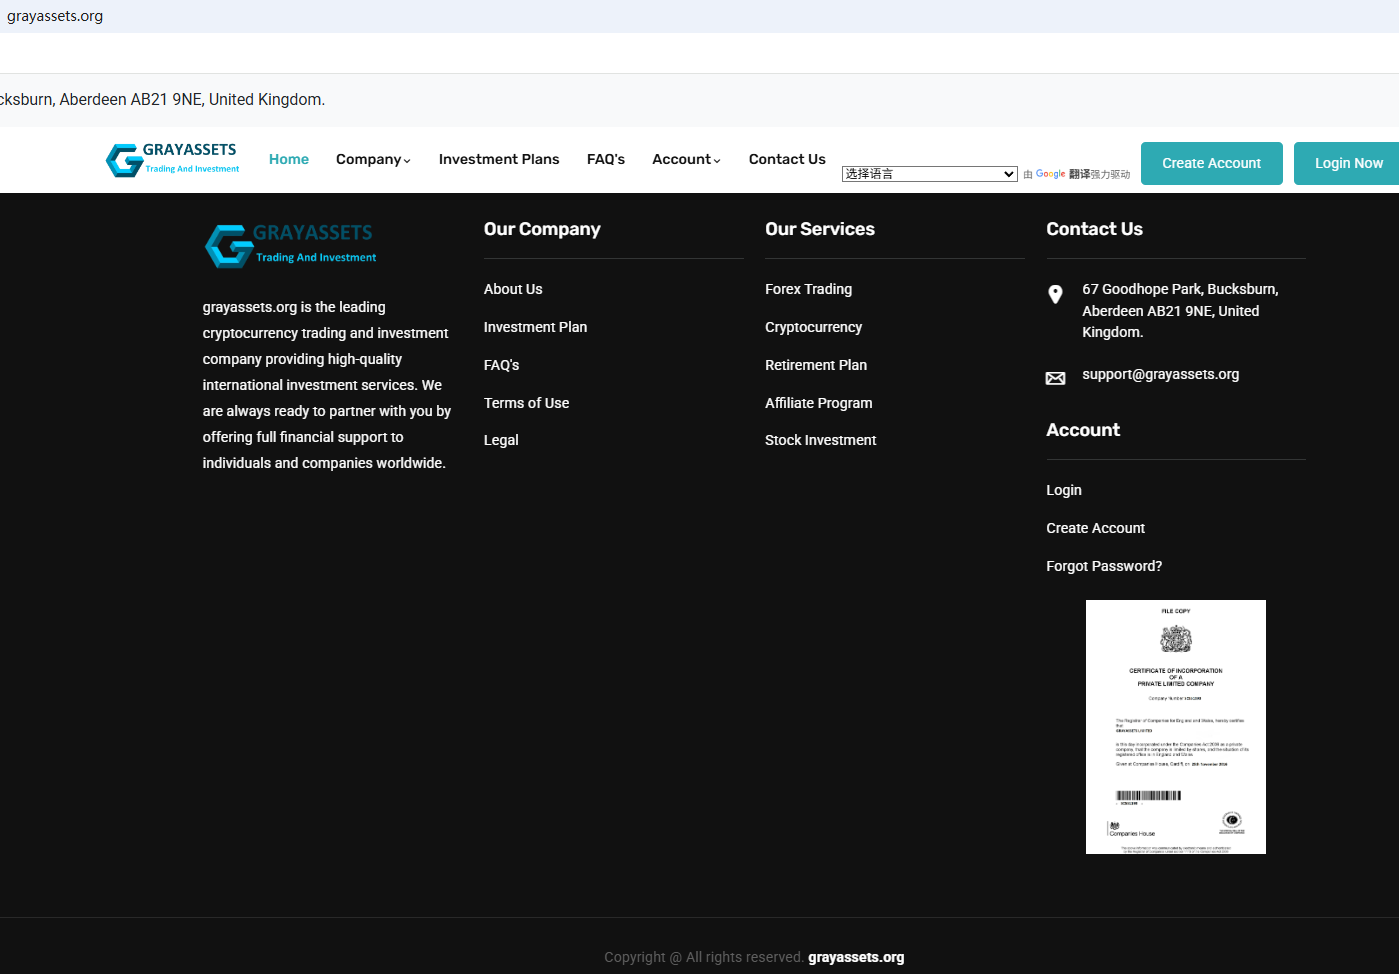Open the Forex Trading service link

coord(808,289)
